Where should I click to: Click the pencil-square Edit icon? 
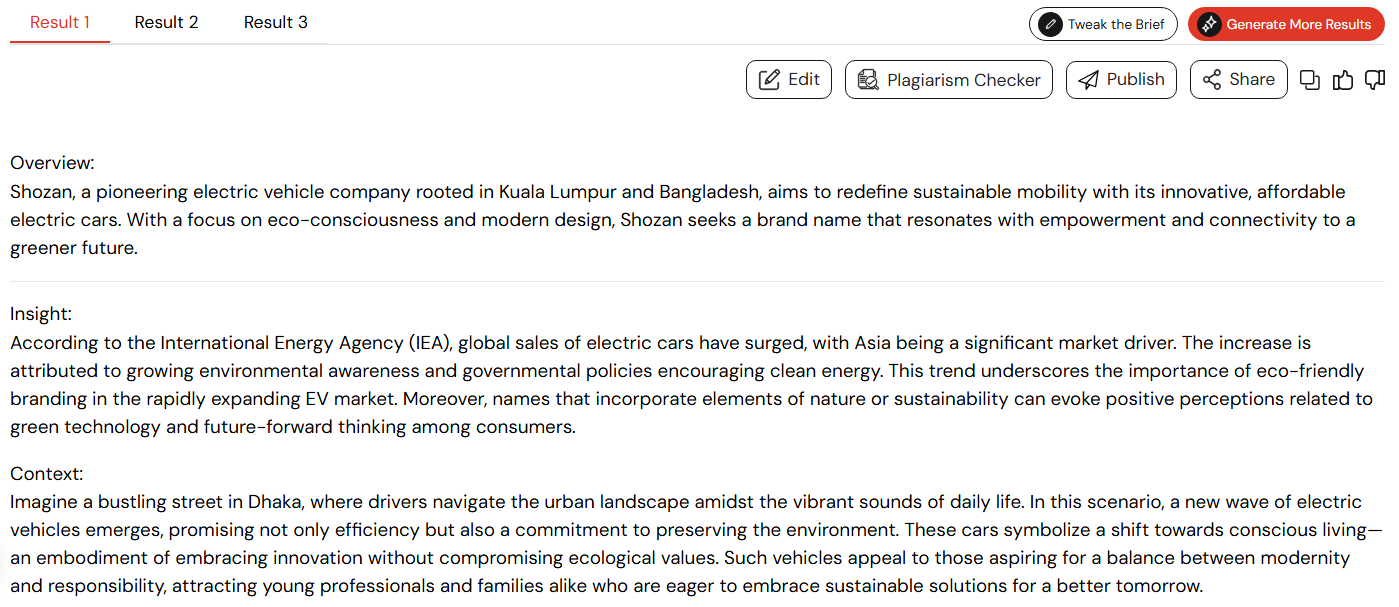pos(769,80)
